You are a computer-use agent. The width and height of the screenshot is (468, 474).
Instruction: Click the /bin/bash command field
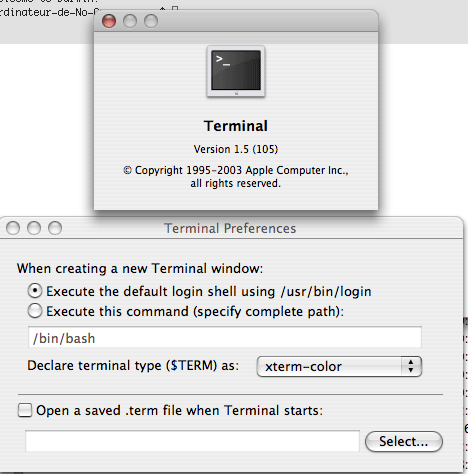[225, 337]
